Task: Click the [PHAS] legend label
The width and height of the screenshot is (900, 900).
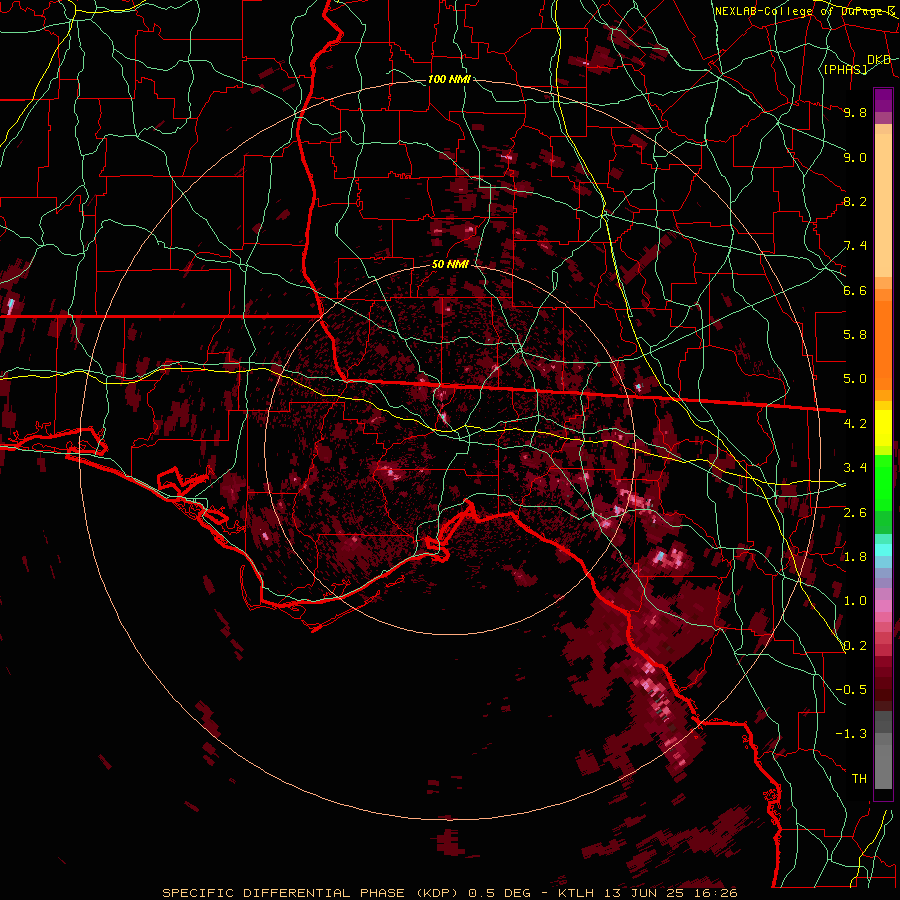Action: point(845,69)
